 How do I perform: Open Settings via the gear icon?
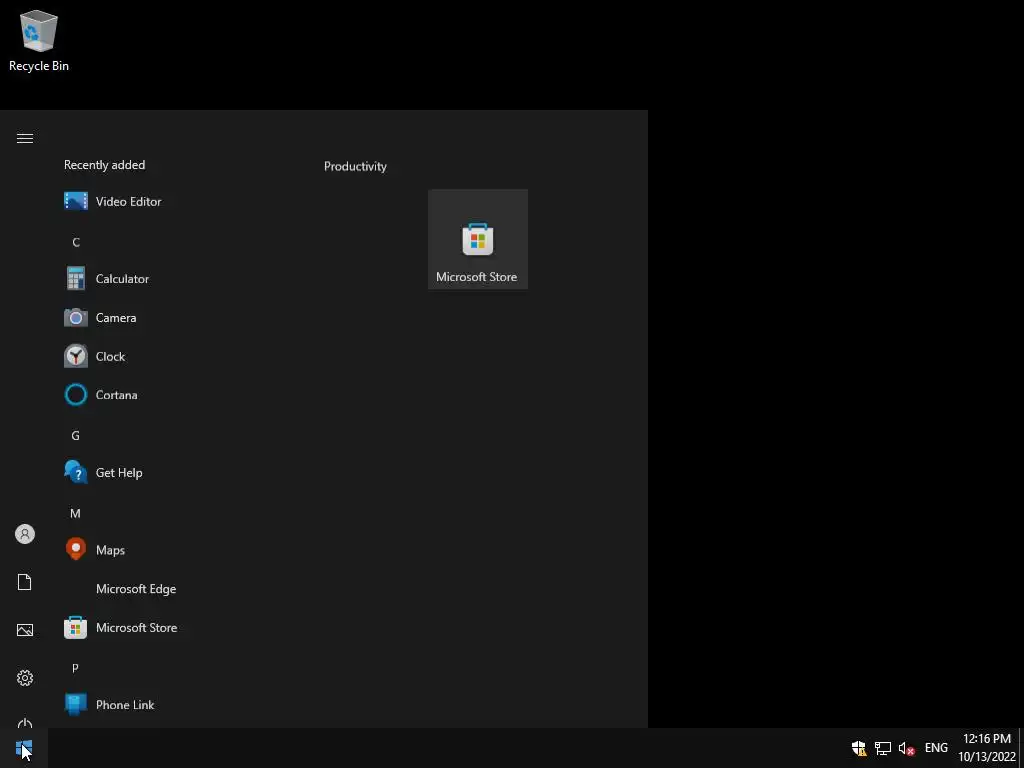click(25, 678)
